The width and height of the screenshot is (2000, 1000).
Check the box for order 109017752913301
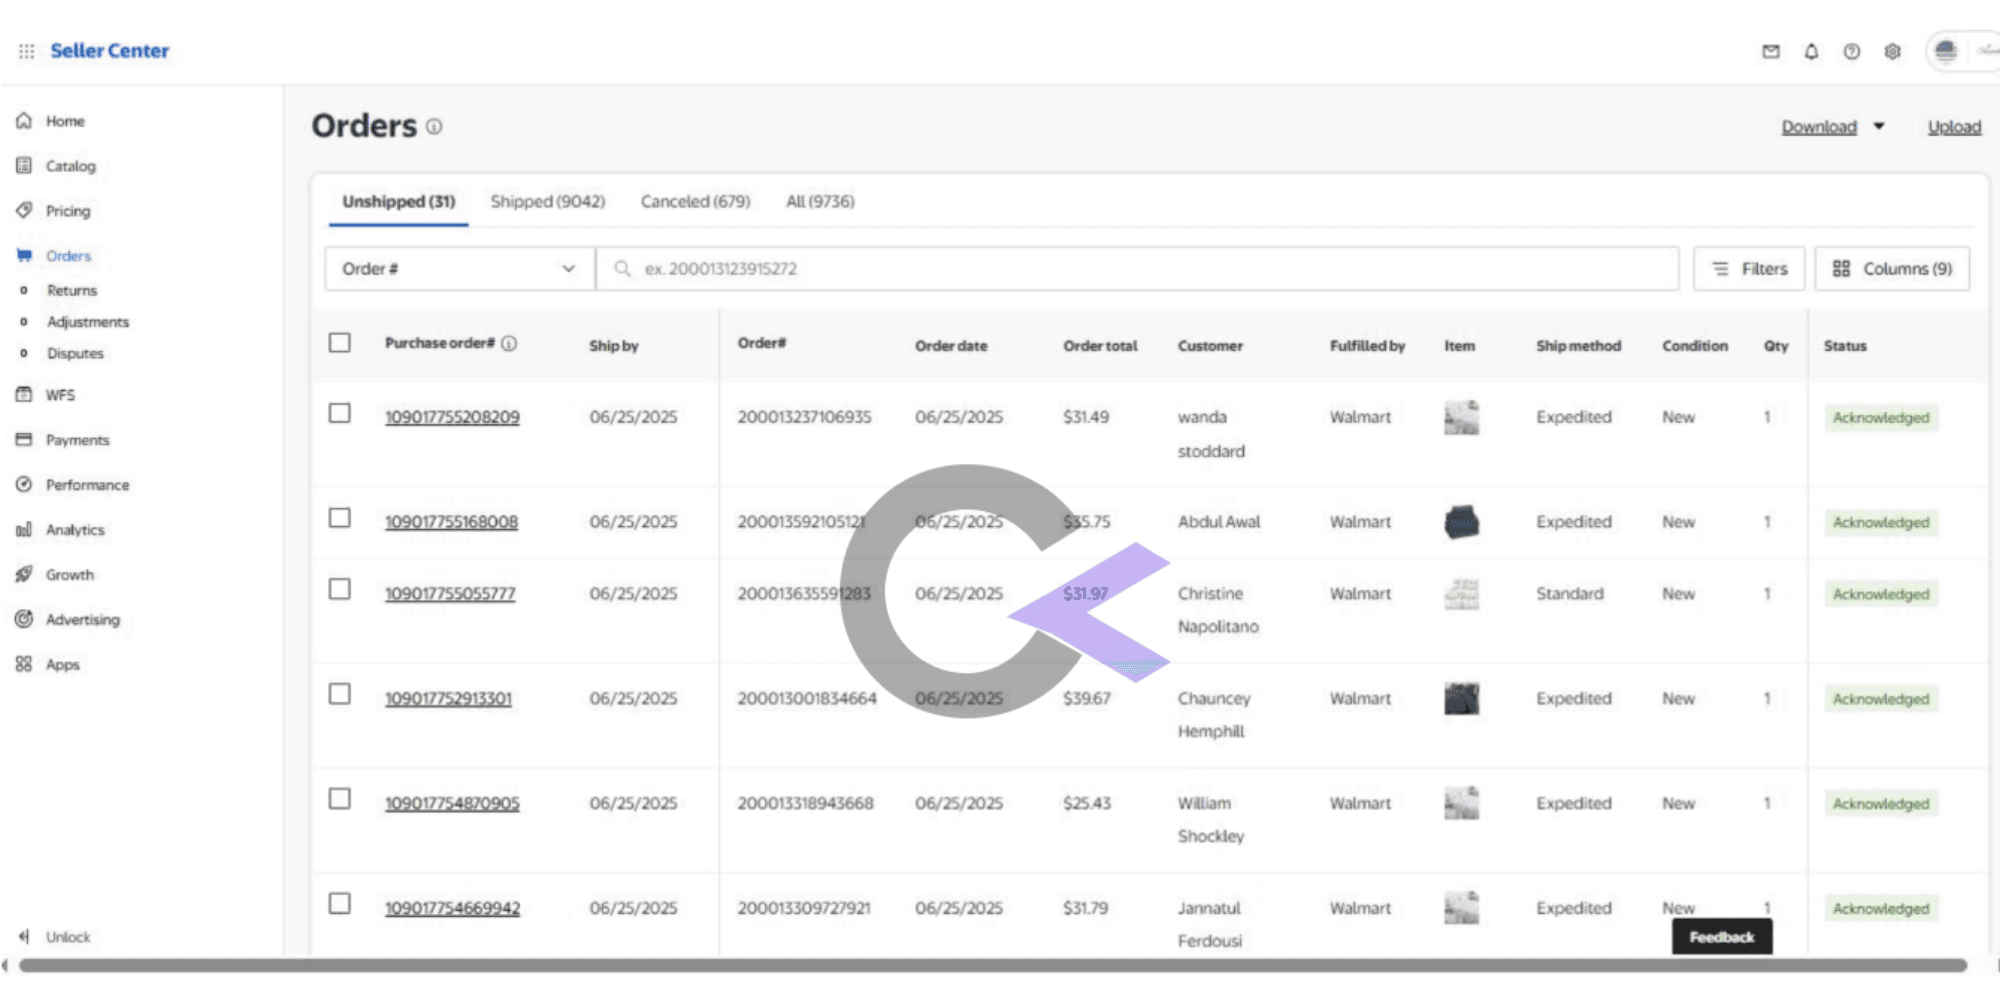[x=340, y=694]
